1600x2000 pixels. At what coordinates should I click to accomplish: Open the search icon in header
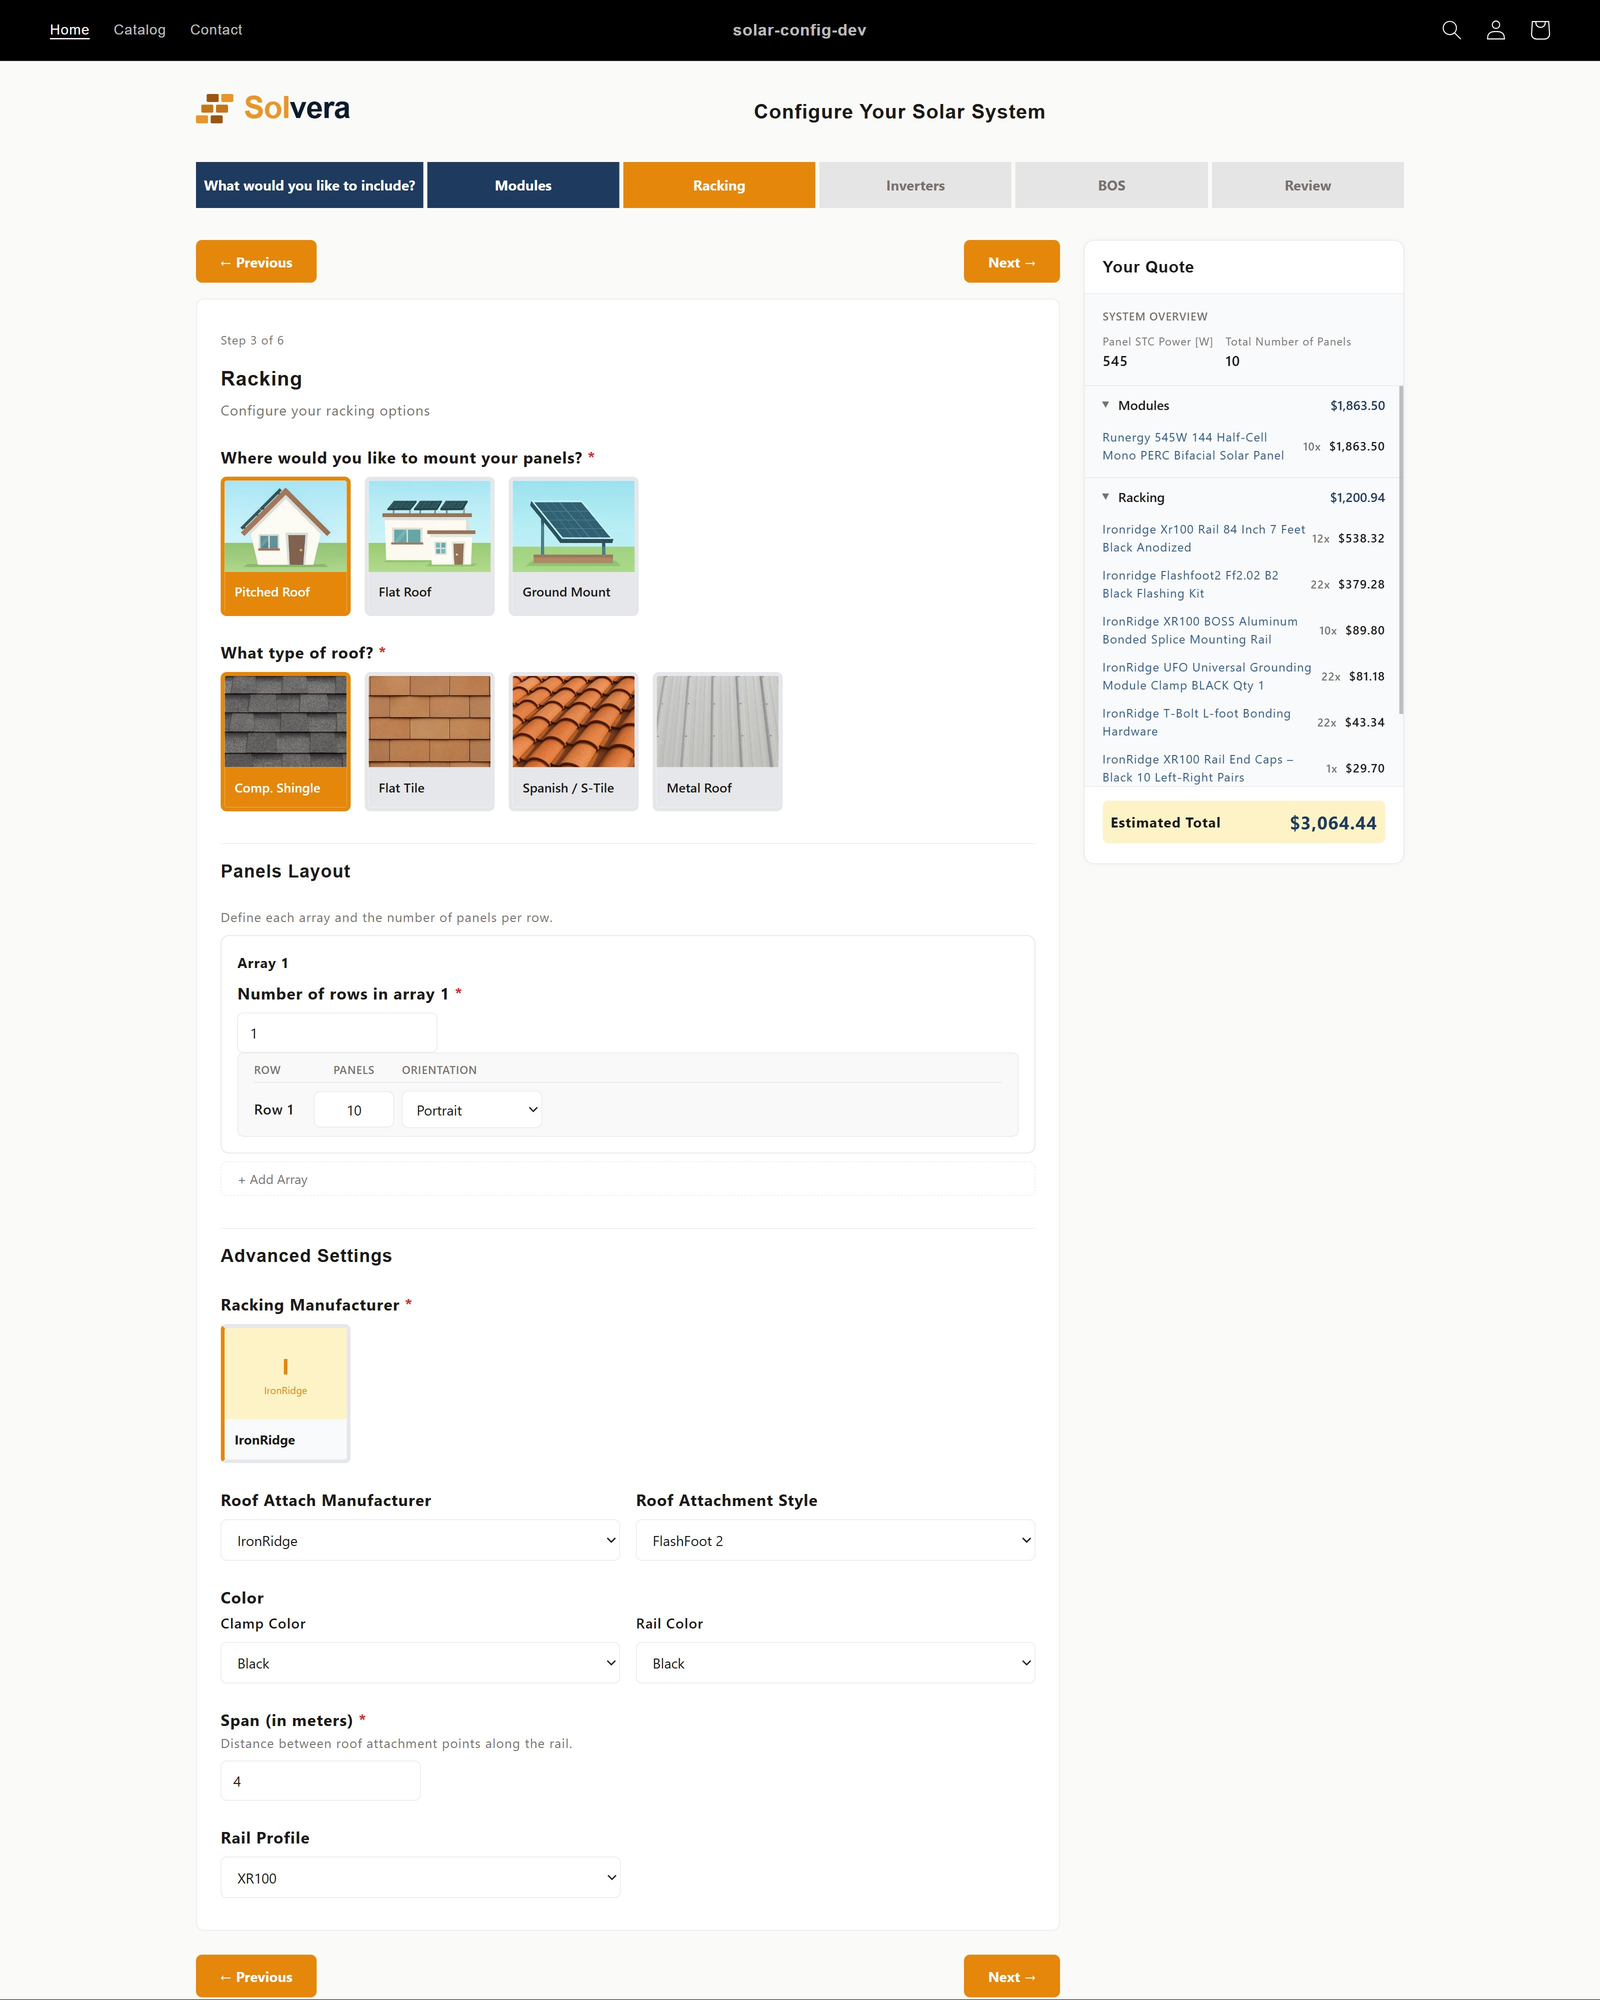click(x=1451, y=30)
